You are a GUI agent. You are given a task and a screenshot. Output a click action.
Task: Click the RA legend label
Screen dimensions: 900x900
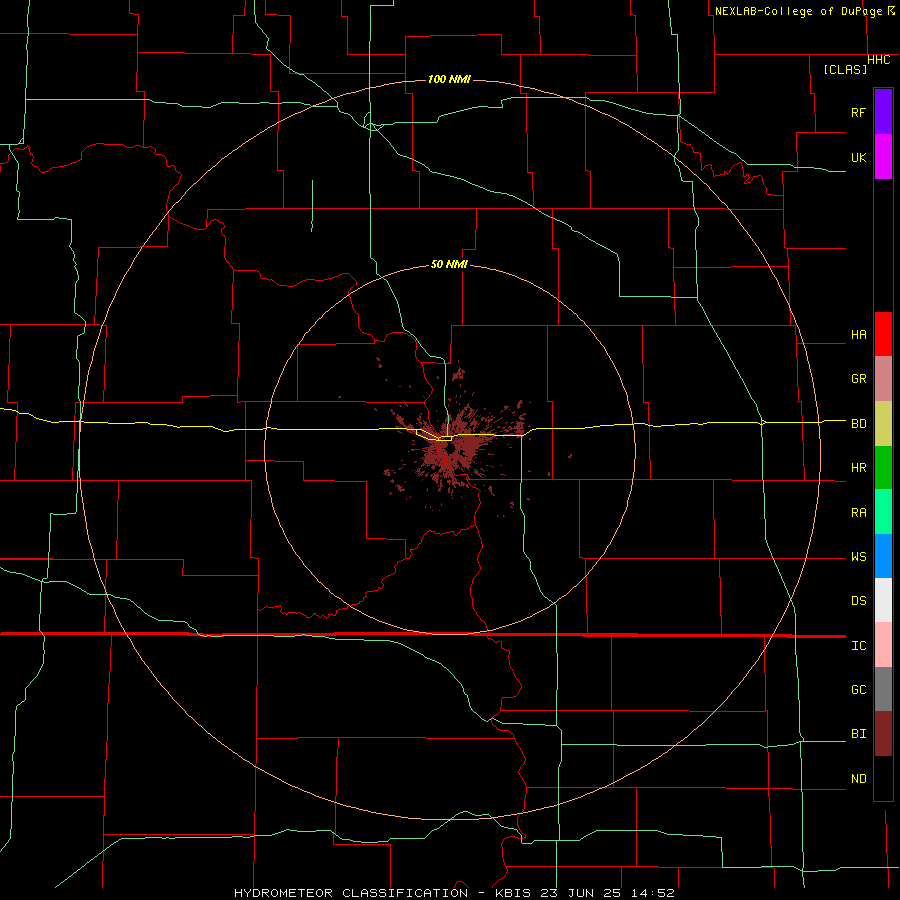click(x=858, y=513)
